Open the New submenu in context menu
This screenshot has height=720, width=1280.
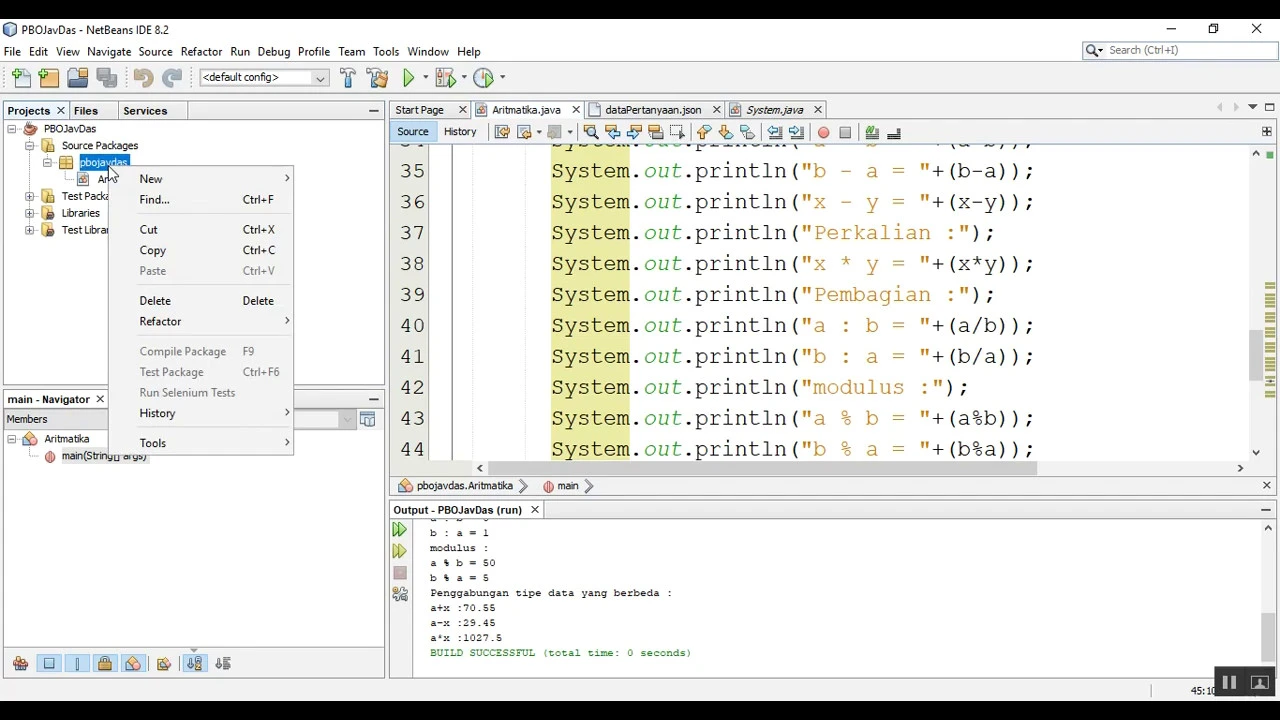coord(201,179)
